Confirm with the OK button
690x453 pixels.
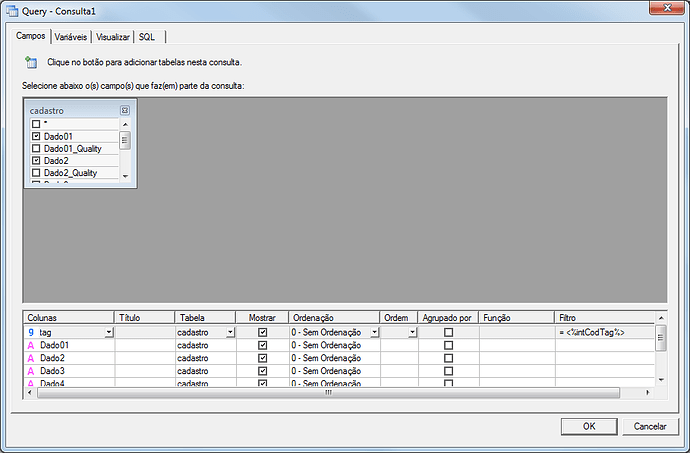pyautogui.click(x=589, y=426)
